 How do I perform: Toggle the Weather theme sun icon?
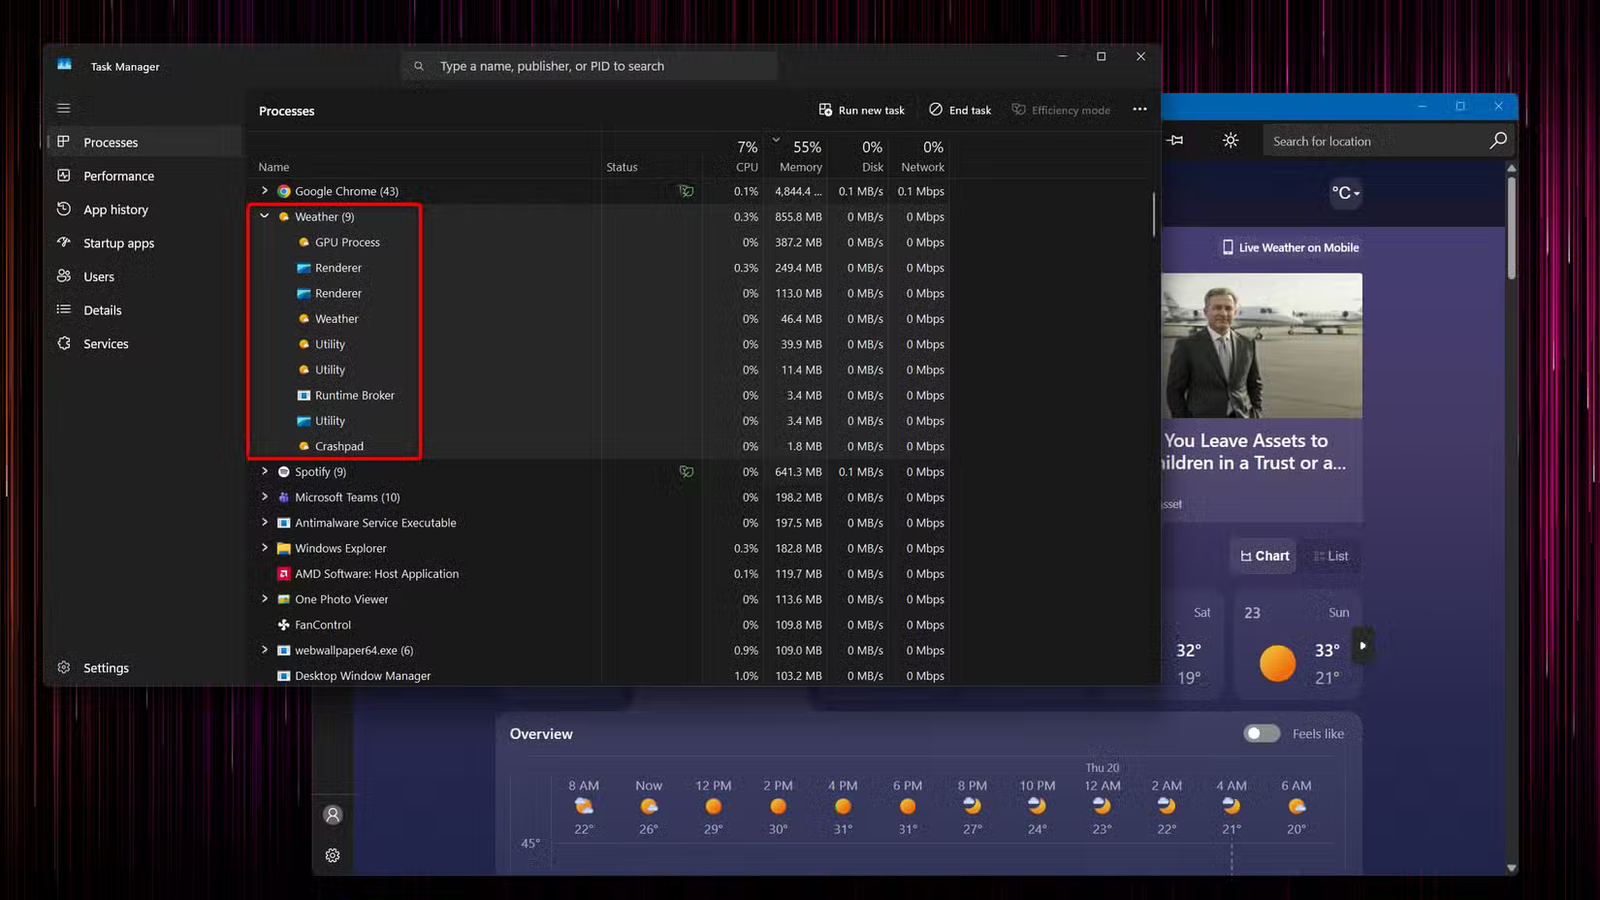[x=1230, y=140]
